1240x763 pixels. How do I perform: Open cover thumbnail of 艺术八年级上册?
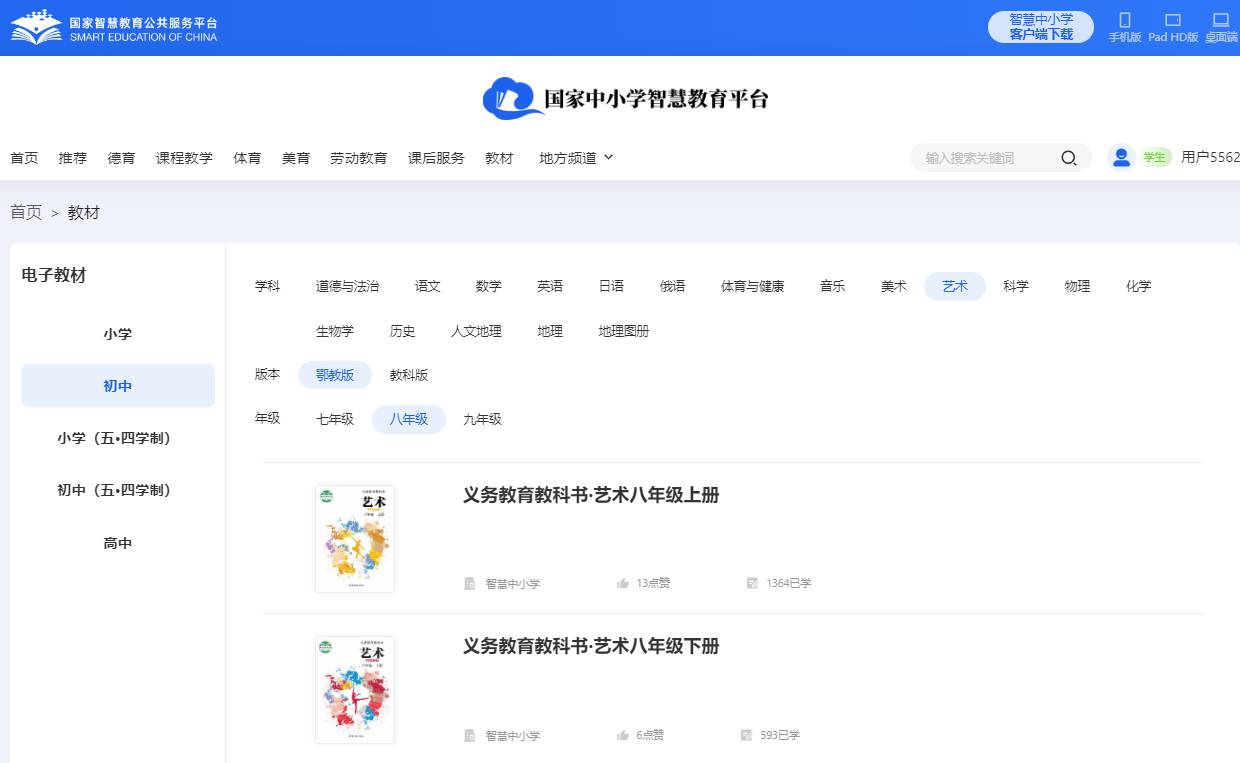click(355, 539)
